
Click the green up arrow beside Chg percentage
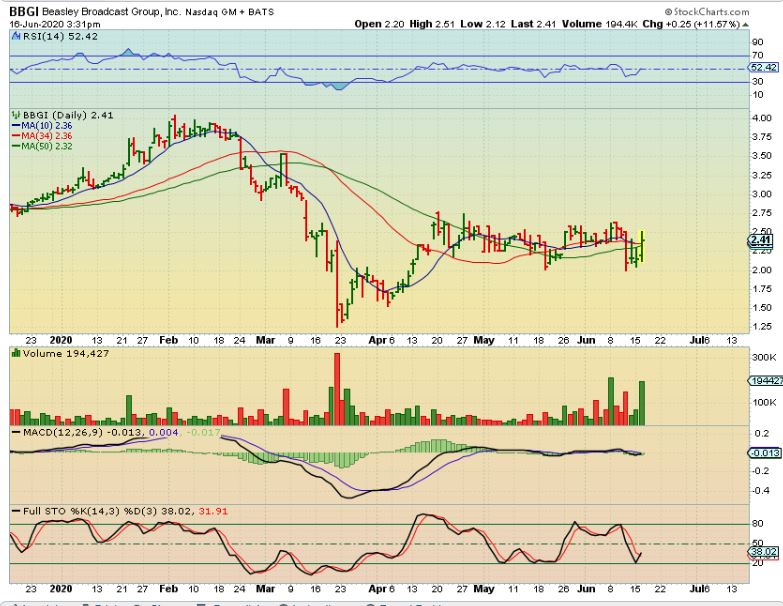tap(746, 24)
